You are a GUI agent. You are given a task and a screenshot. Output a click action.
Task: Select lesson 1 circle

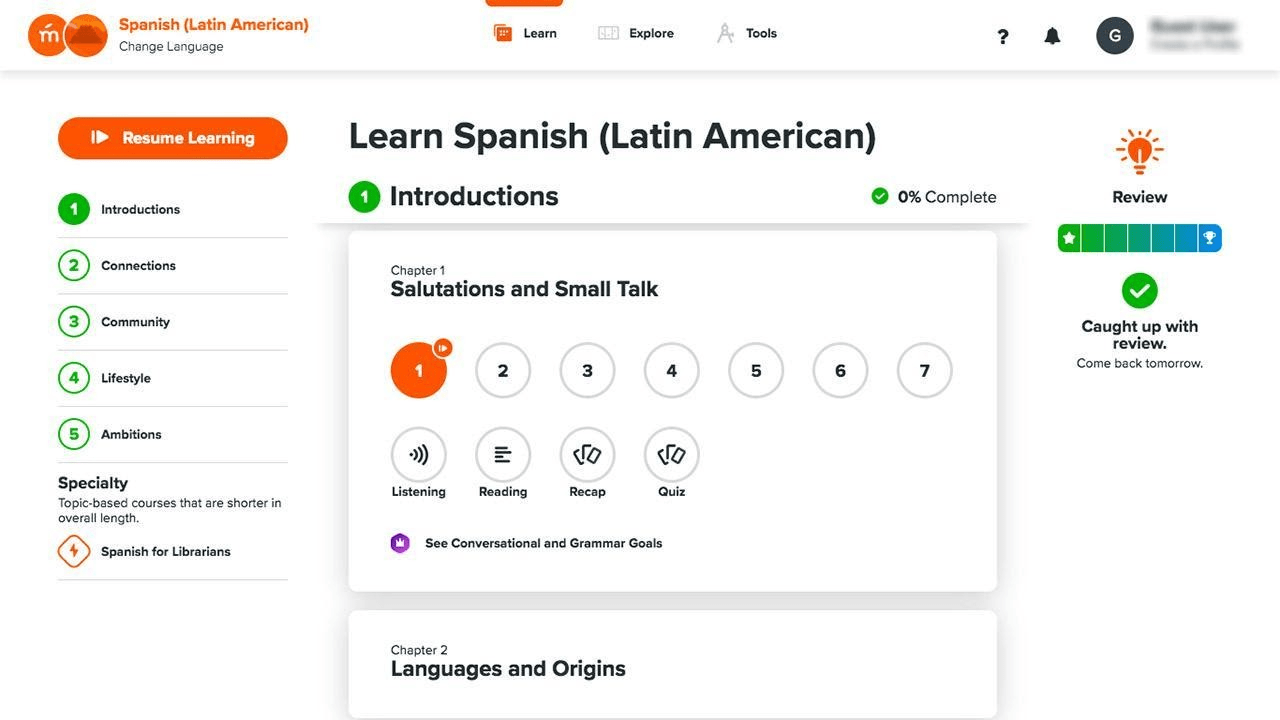418,370
